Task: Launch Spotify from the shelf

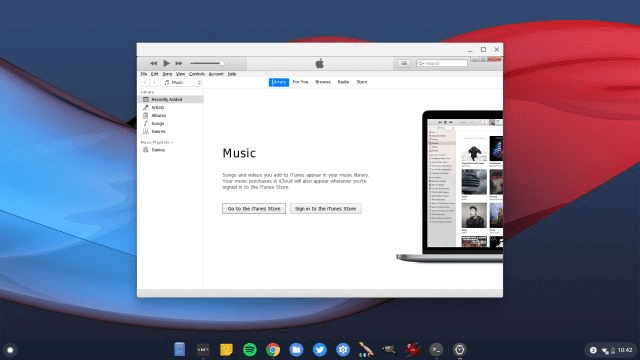Action: [x=249, y=349]
